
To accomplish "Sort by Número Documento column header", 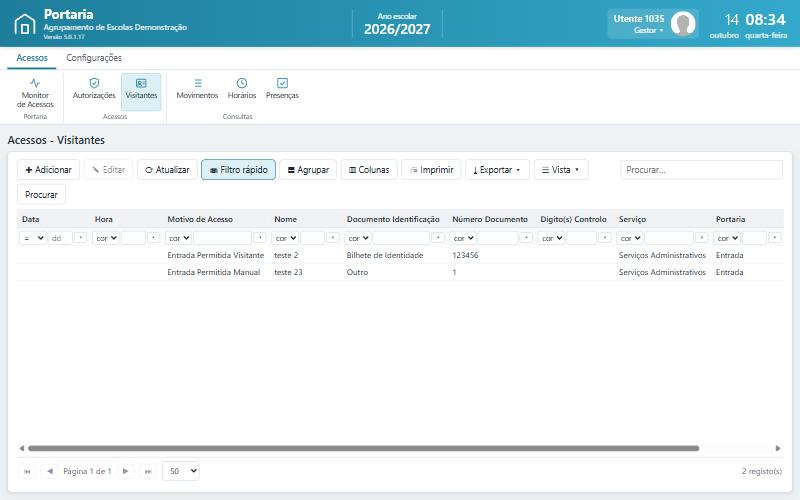I will click(x=490, y=219).
